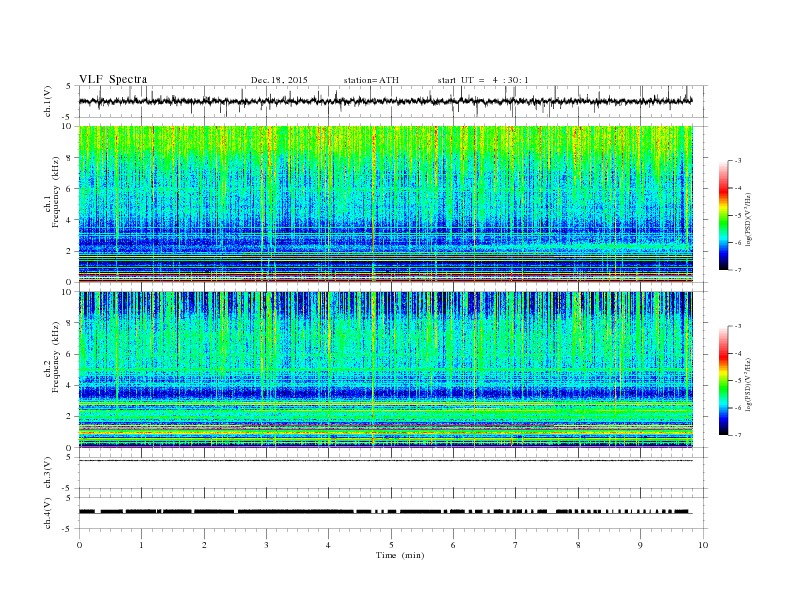Image resolution: width=792 pixels, height=612 pixels.
Task: Click the '-4' tick on ch.2 colorbar
Action: pyautogui.click(x=738, y=353)
